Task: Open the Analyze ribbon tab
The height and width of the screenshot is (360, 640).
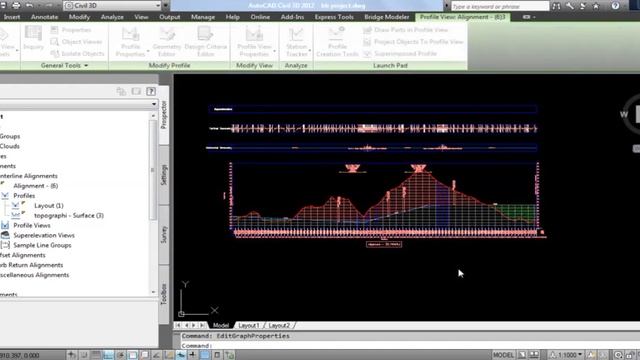Action: [x=112, y=17]
